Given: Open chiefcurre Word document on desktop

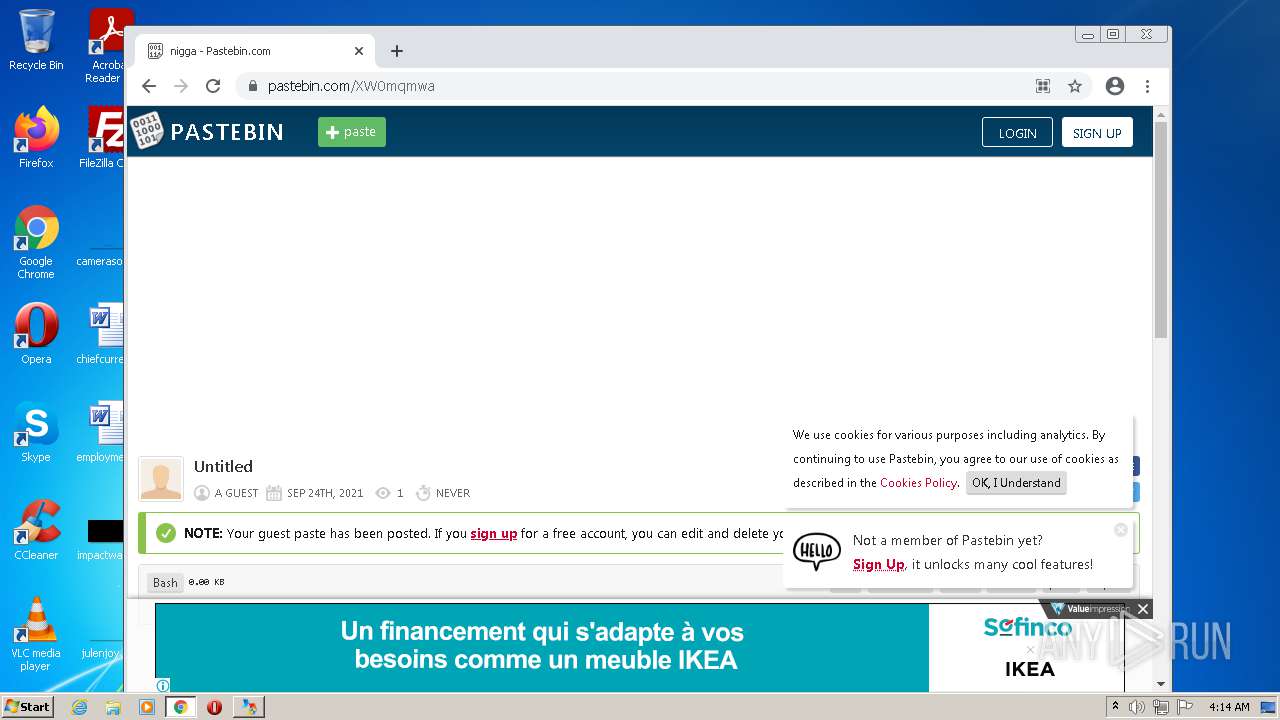Looking at the screenshot, I should pos(102,335).
